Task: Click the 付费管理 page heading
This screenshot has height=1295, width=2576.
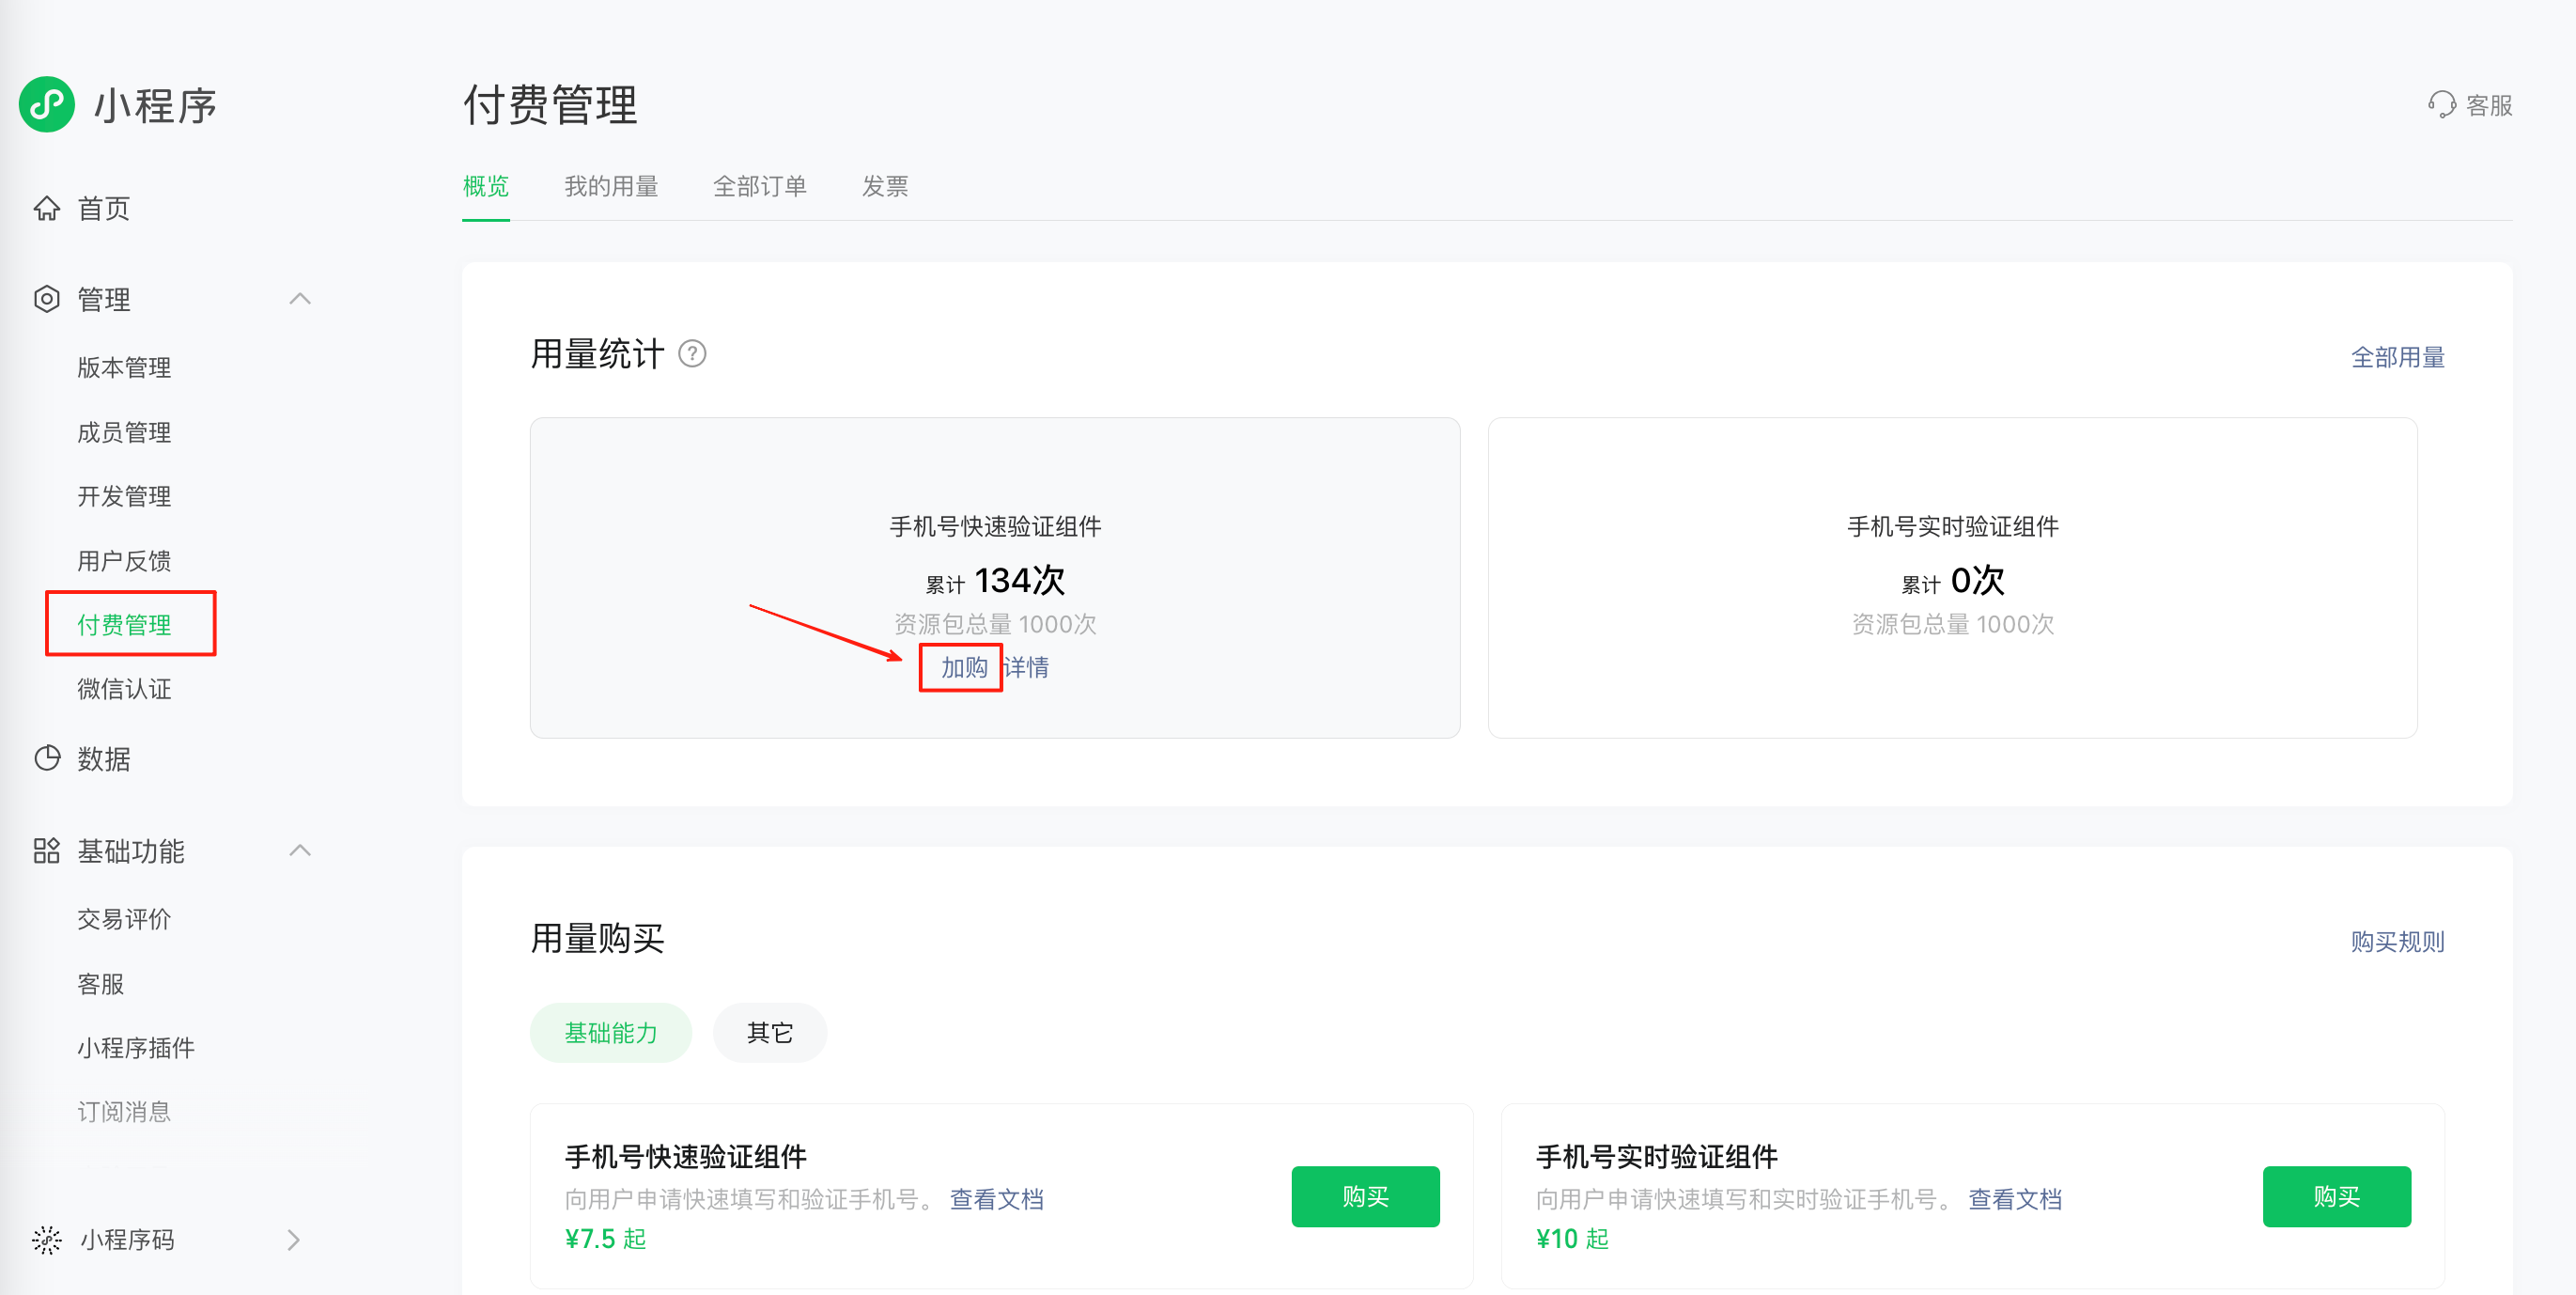Action: [x=550, y=105]
